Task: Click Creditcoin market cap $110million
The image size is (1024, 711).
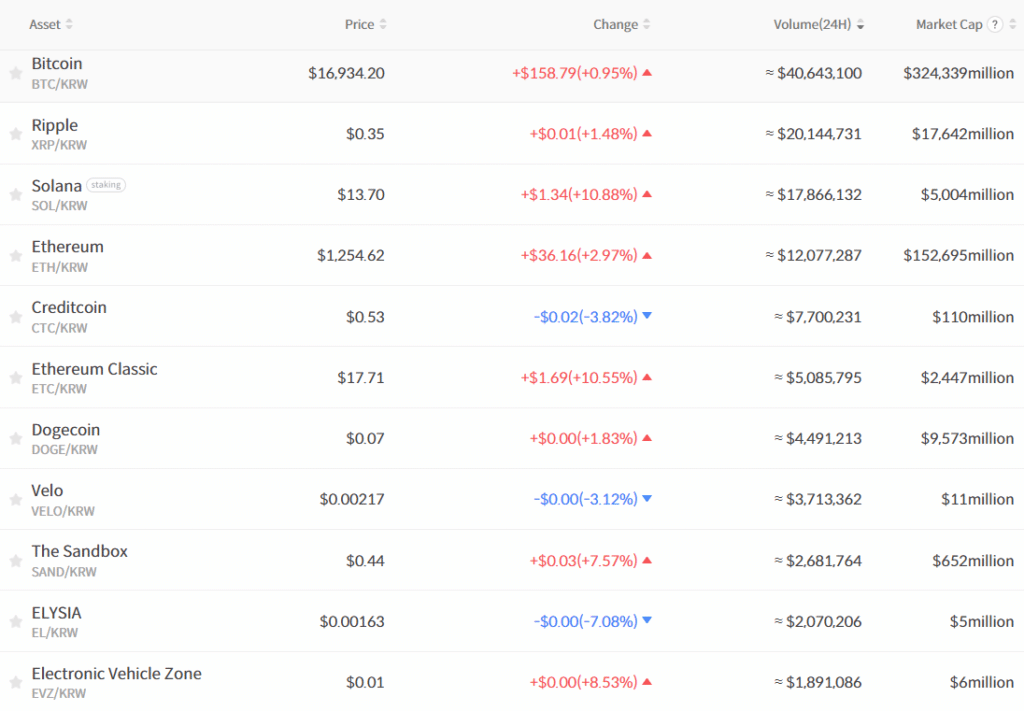Action: (x=973, y=317)
